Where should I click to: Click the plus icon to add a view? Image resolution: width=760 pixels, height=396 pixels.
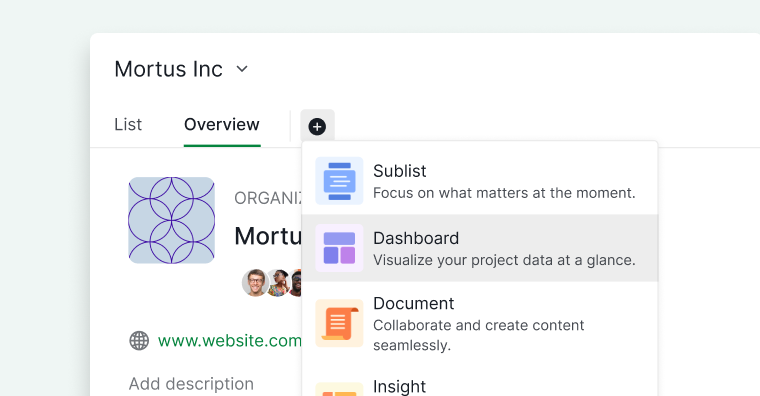[317, 127]
